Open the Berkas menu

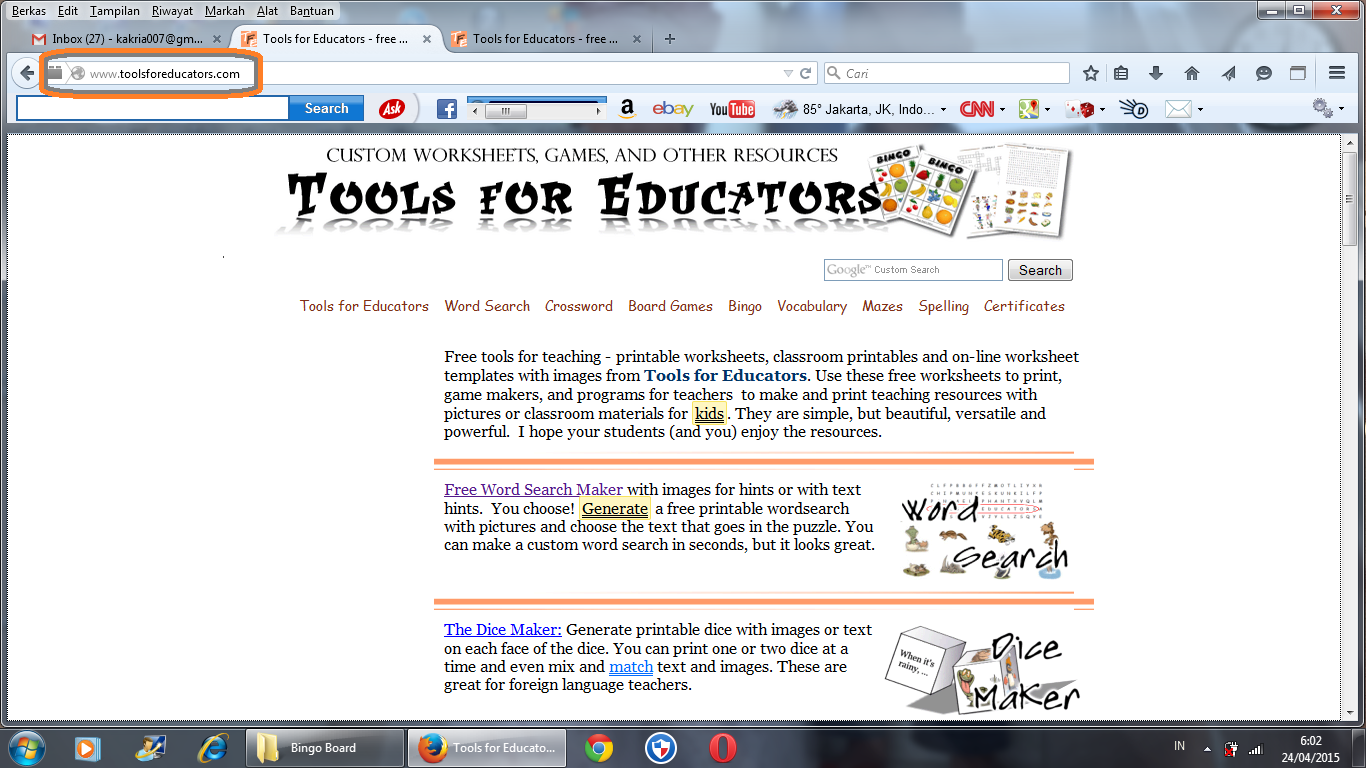pyautogui.click(x=29, y=11)
